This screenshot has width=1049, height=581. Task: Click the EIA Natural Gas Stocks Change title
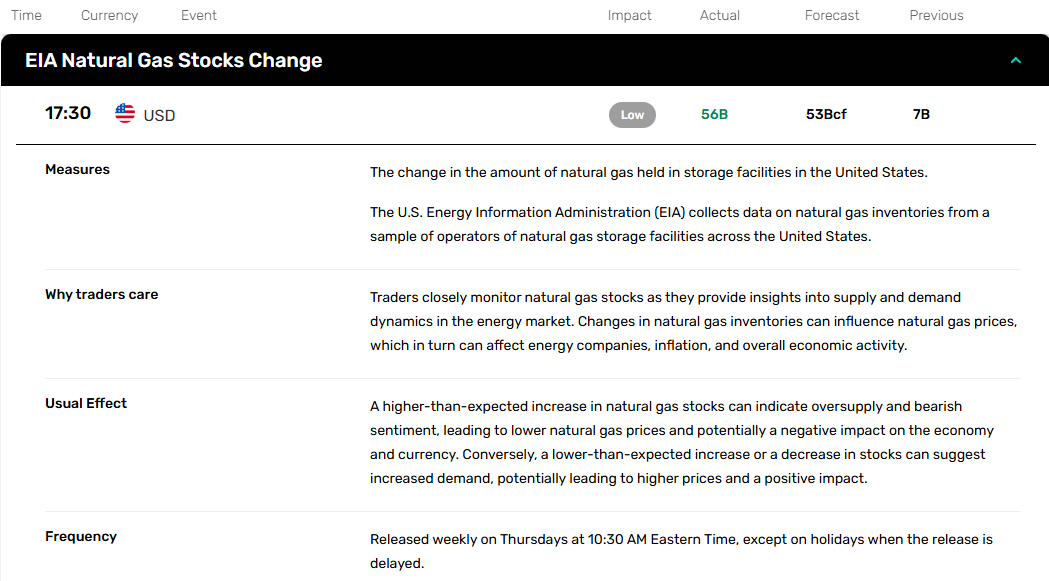174,60
